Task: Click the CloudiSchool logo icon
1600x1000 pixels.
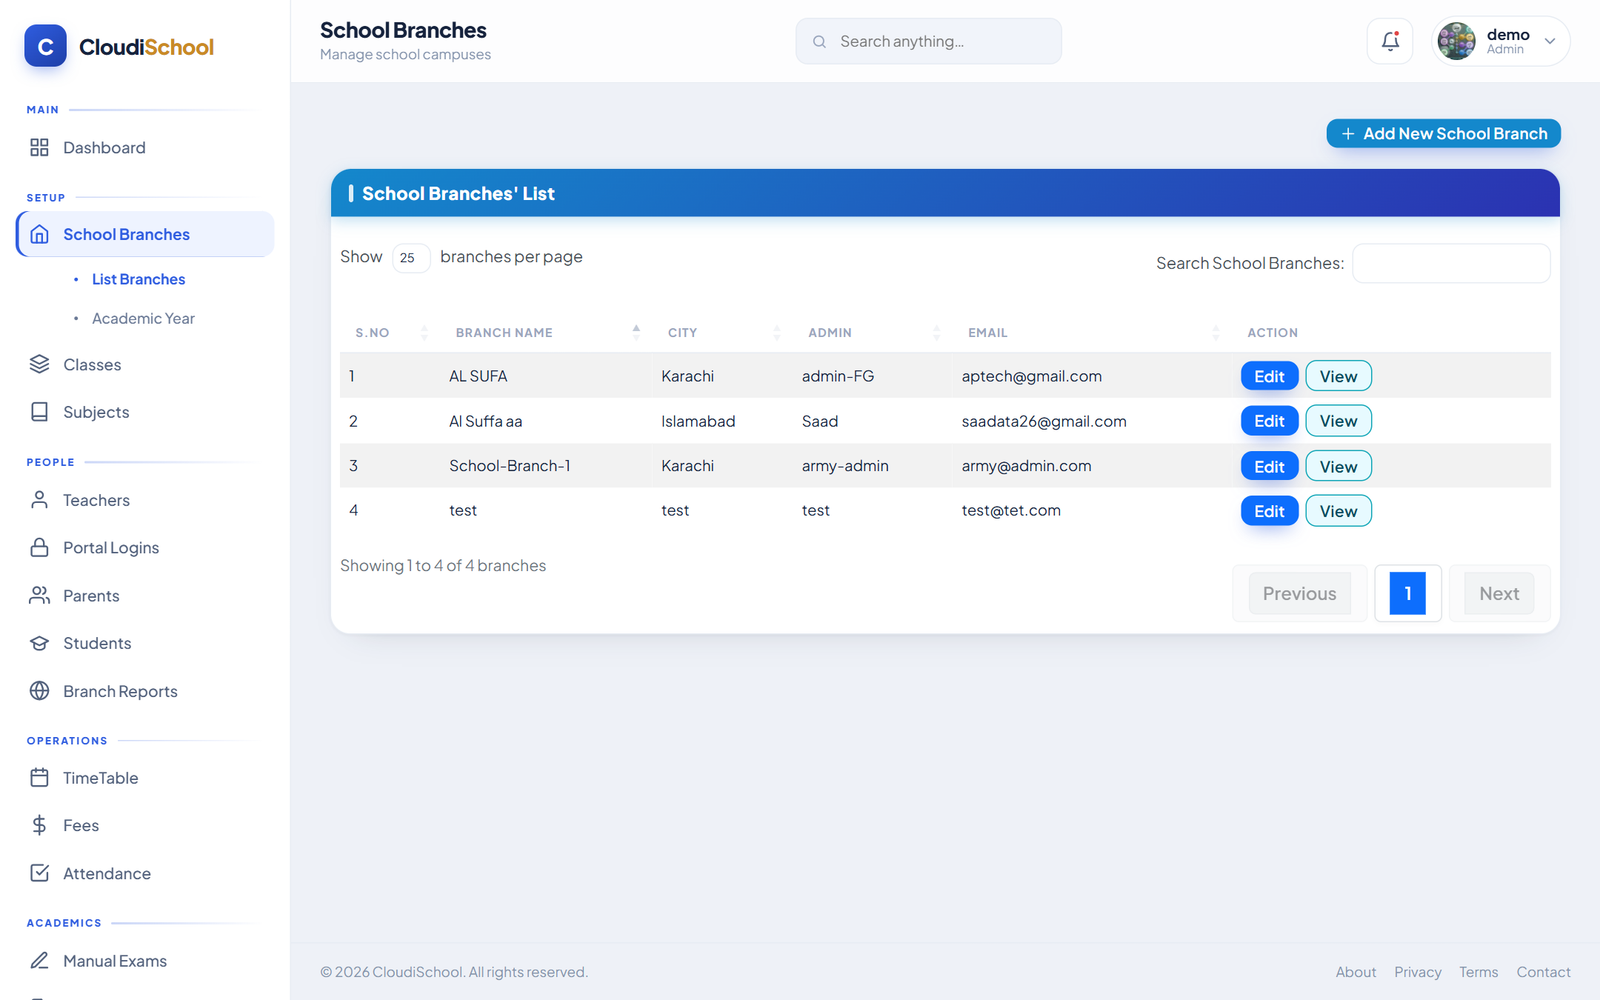Action: (45, 46)
